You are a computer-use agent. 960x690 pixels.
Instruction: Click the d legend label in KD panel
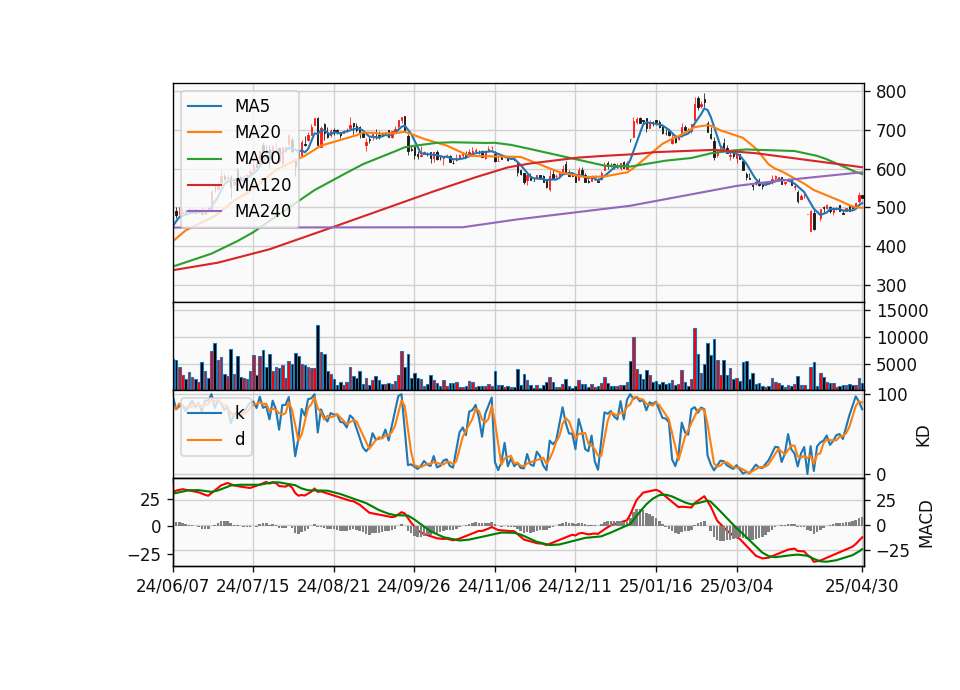tap(240, 439)
